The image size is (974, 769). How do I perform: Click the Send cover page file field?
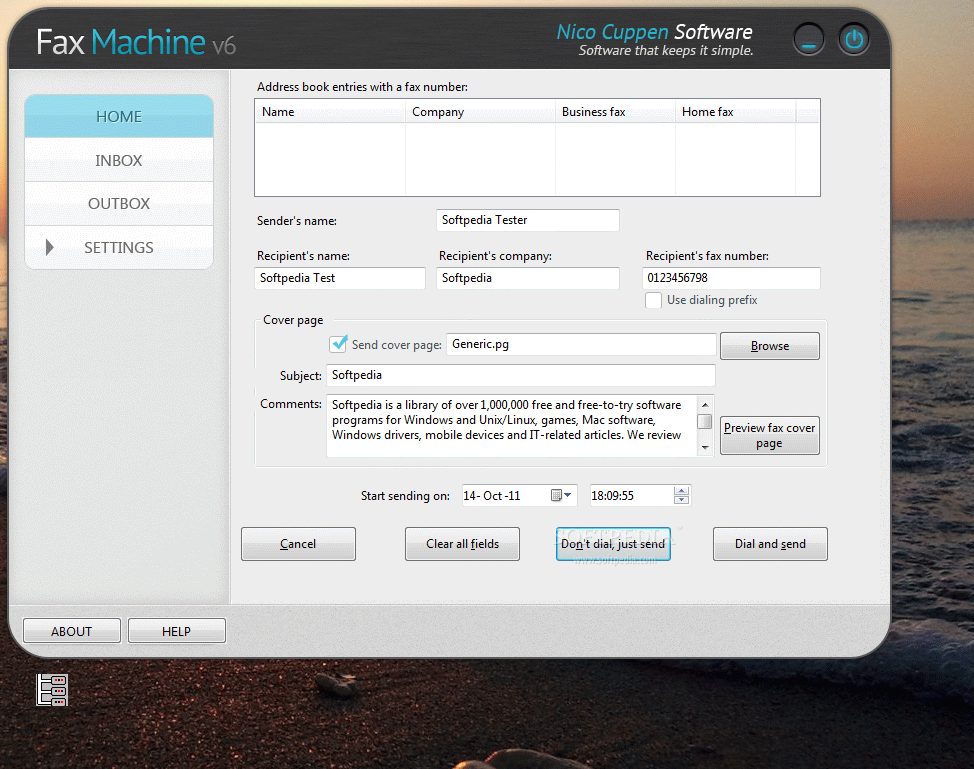581,344
